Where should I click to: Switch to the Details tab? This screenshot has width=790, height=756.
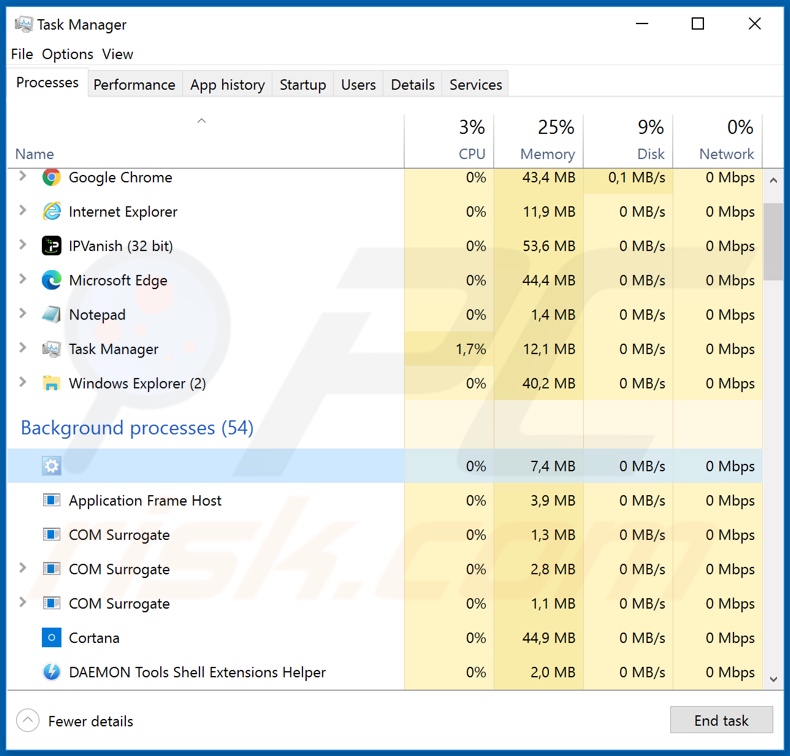coord(413,84)
